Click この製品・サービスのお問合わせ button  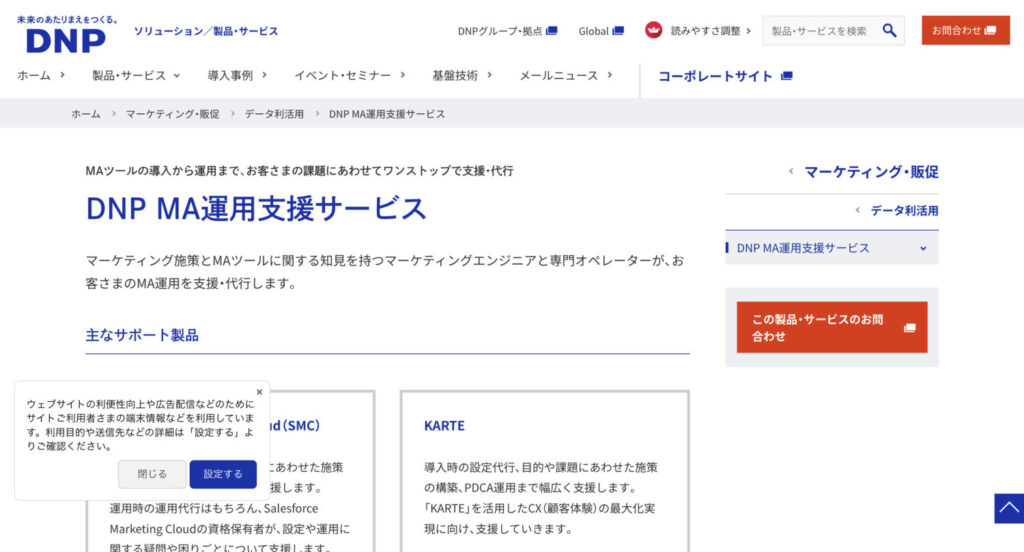click(x=832, y=327)
